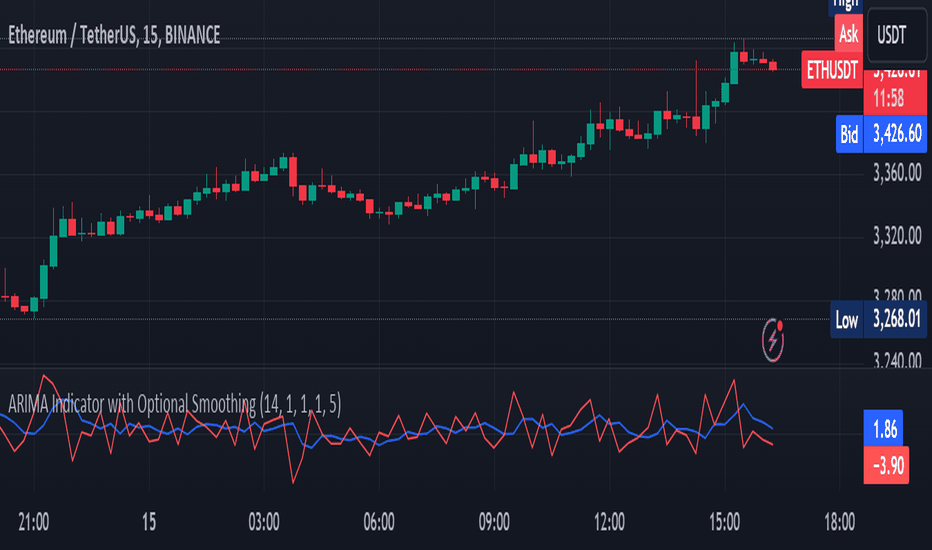The image size is (932, 550).
Task: Click the High label at top
Action: 845,6
